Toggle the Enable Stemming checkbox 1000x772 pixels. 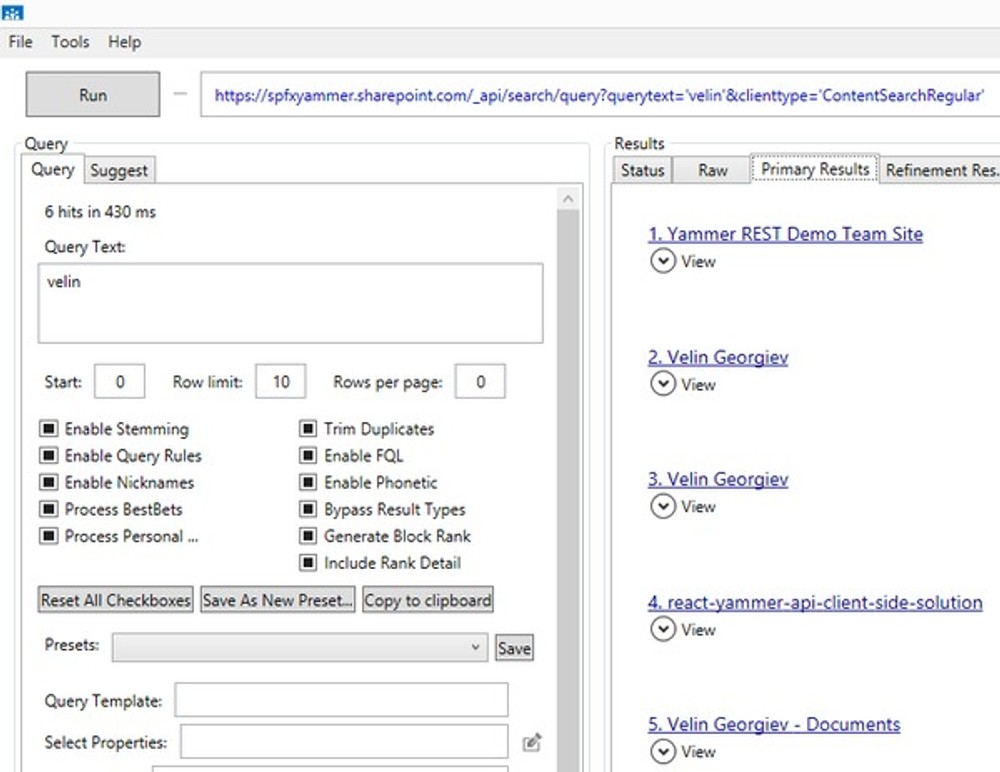(x=48, y=428)
